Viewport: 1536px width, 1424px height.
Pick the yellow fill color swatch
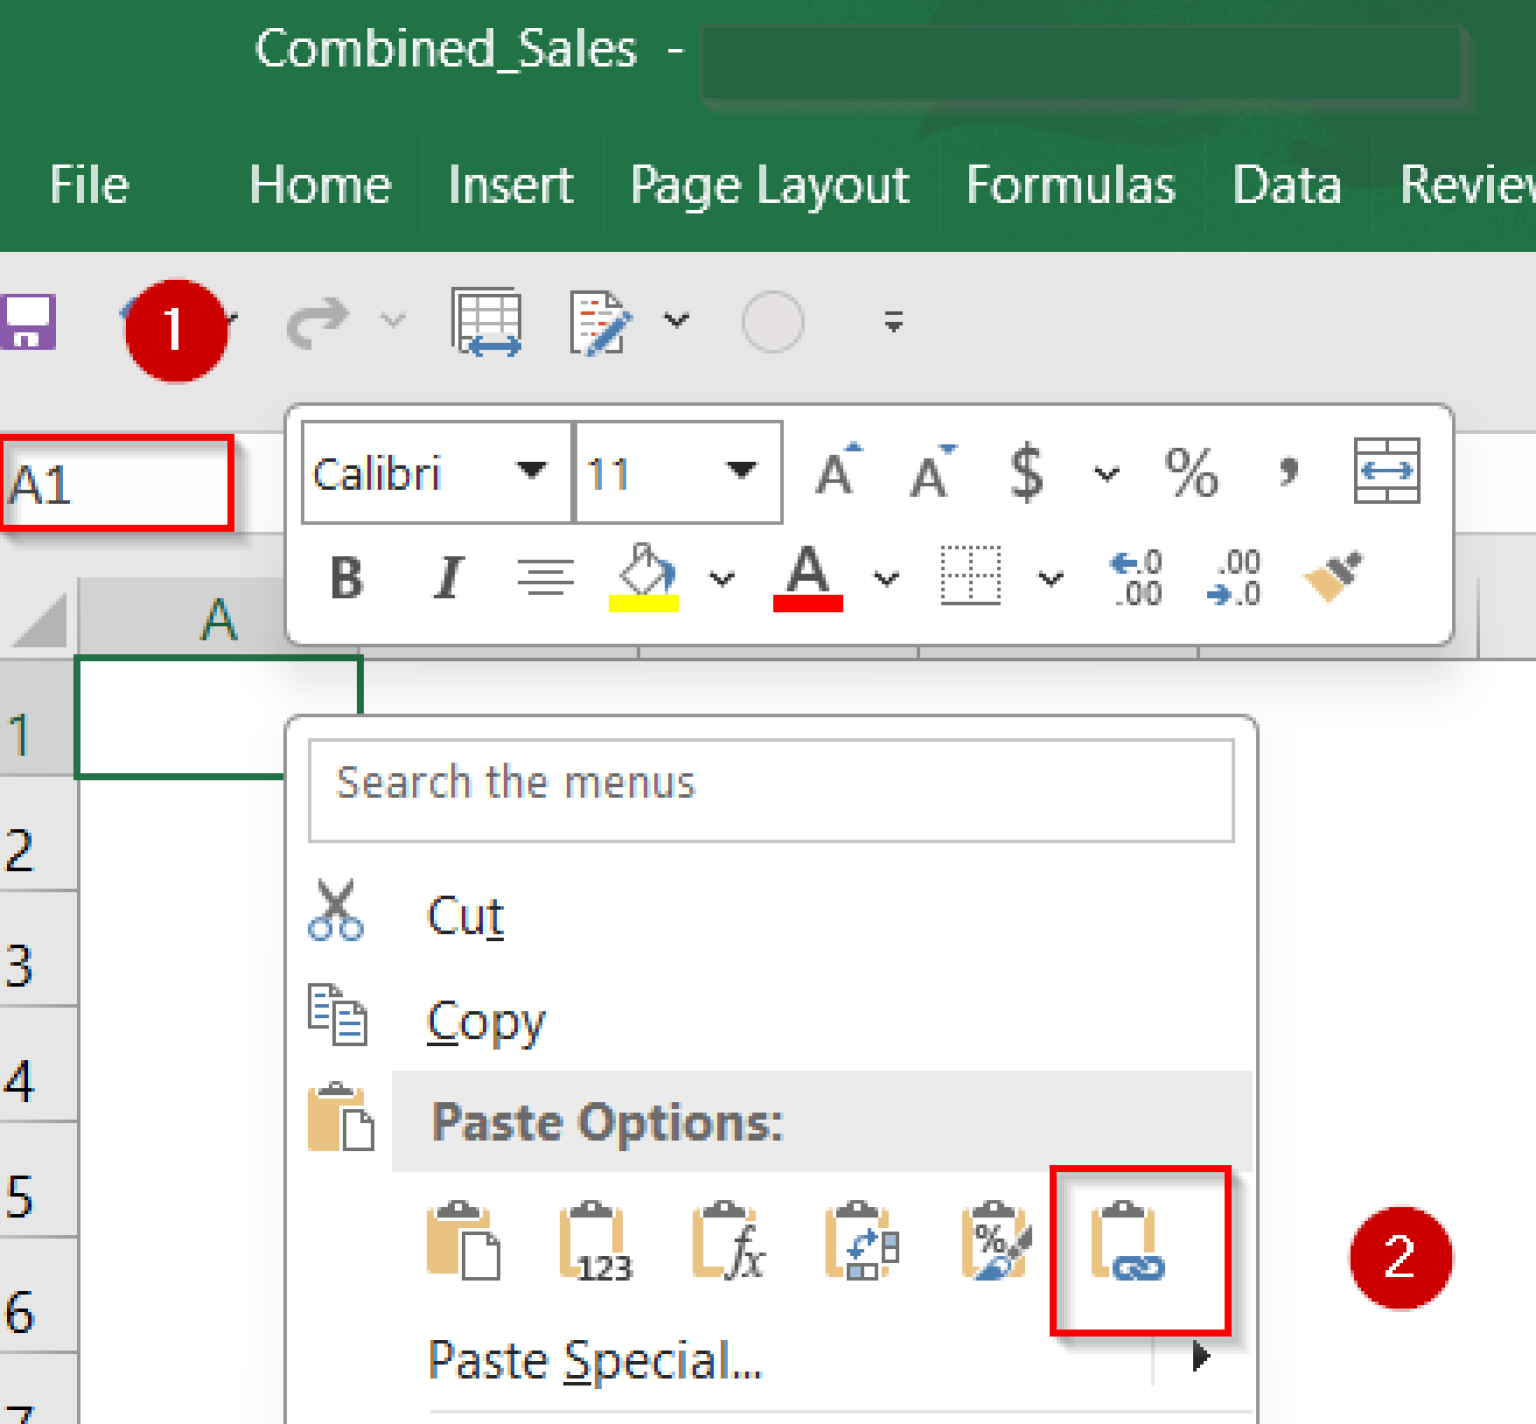click(644, 600)
